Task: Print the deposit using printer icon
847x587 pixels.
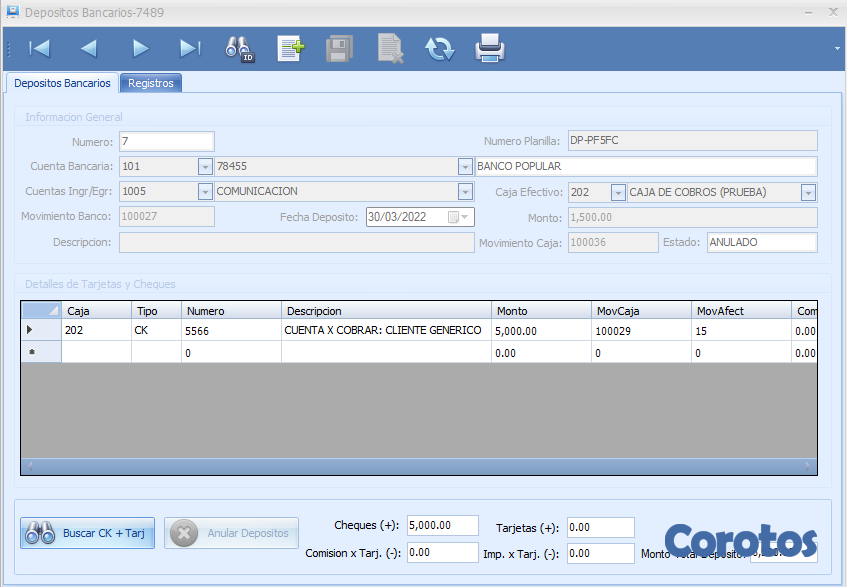Action: (x=490, y=48)
